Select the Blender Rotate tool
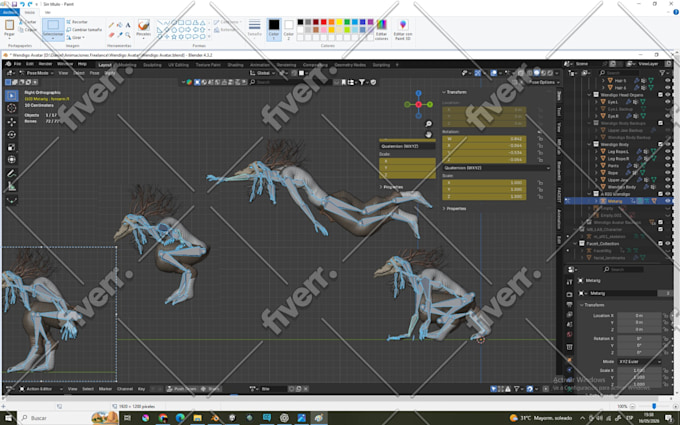The image size is (680, 425). (12, 134)
